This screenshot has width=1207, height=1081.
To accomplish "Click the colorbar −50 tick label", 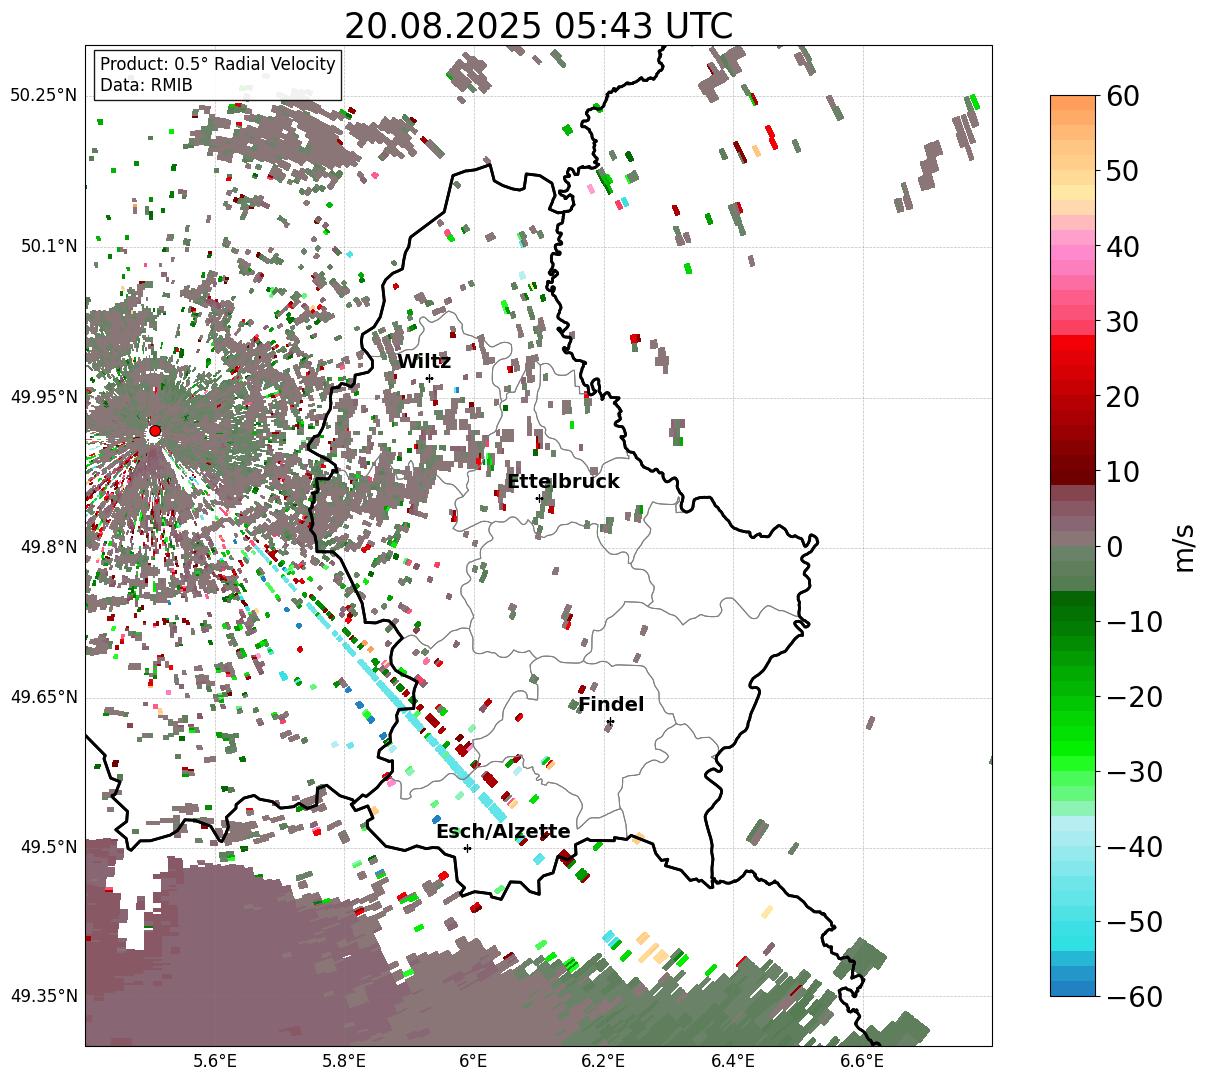I will coord(1134,921).
